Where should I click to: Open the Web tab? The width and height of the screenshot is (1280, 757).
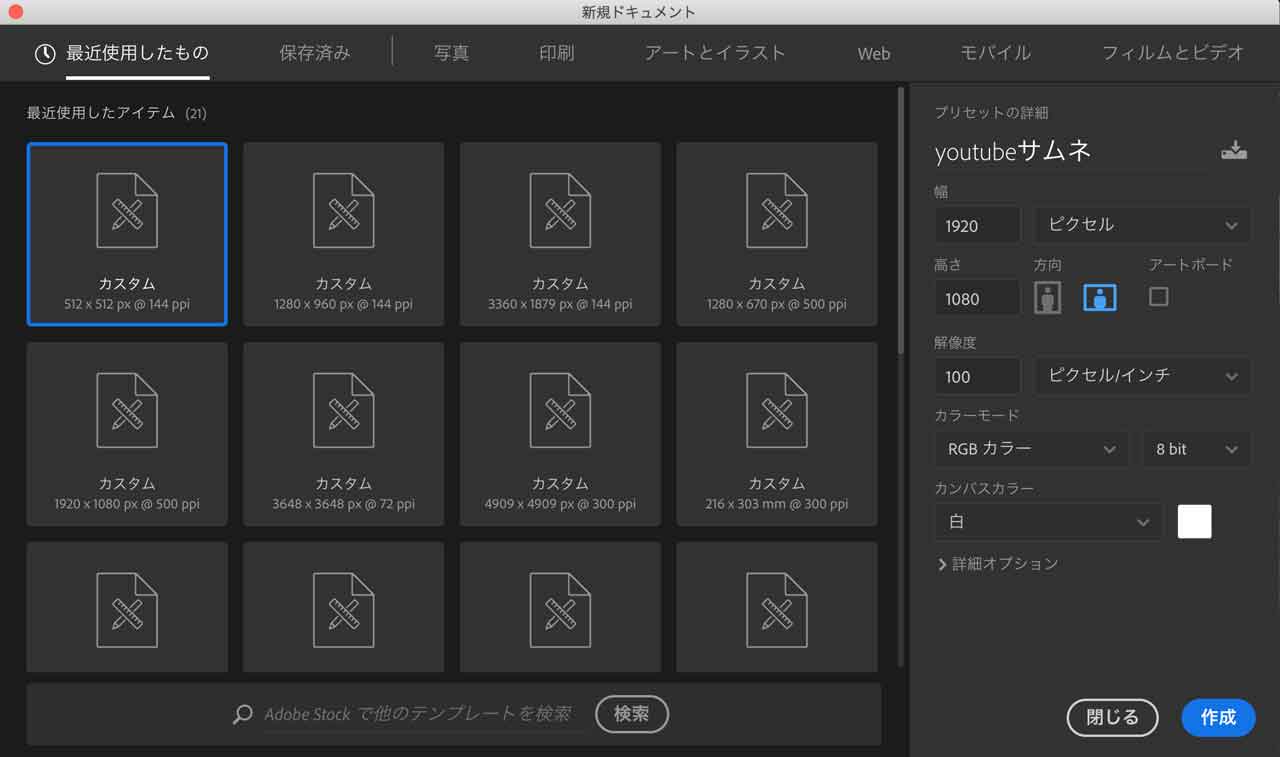click(873, 54)
